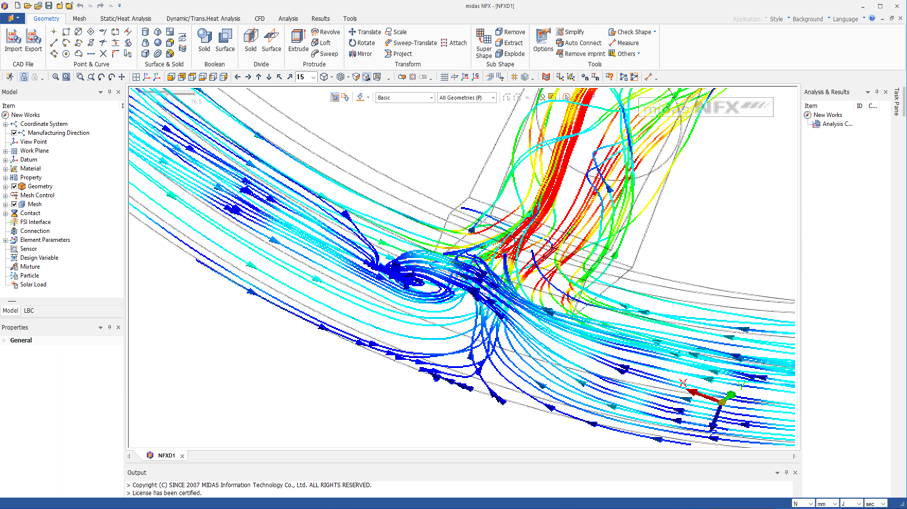Open the Others tools dropdown
The image size is (907, 509).
624,54
